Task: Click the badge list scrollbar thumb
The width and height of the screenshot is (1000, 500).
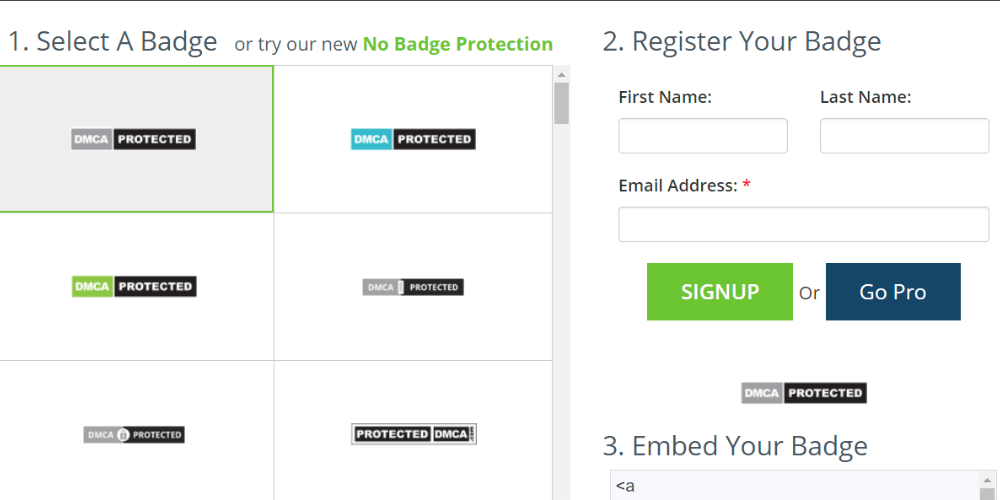Action: coord(561,103)
